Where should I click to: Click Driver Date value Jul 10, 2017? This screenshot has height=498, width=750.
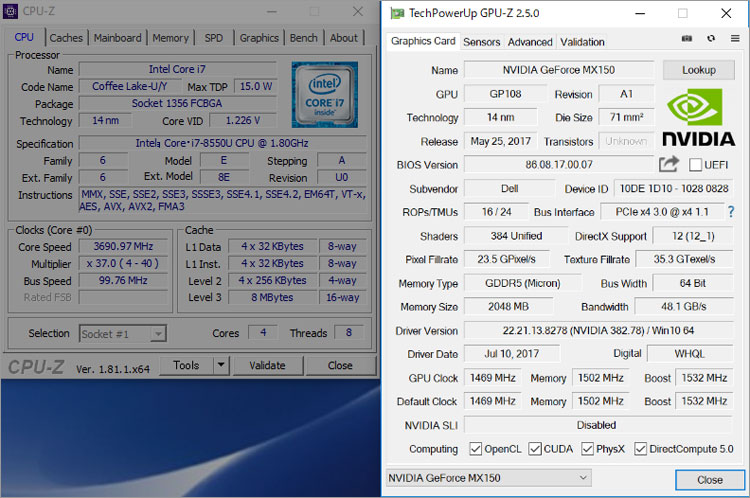[511, 354]
